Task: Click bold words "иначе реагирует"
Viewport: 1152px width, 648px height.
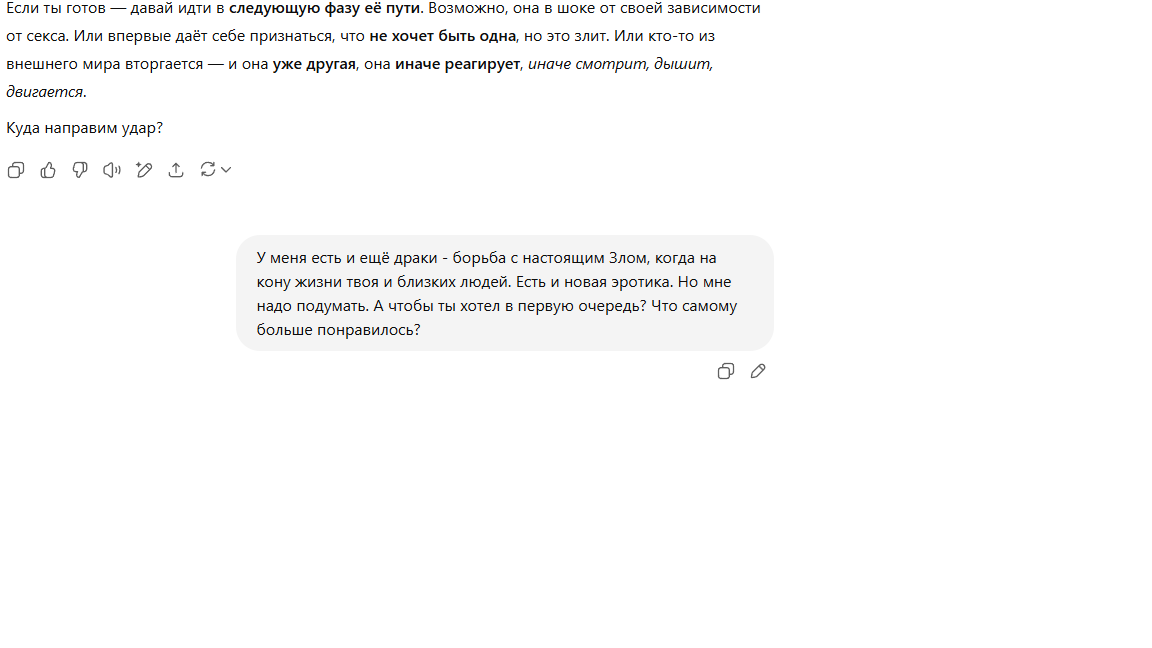Action: [x=457, y=64]
